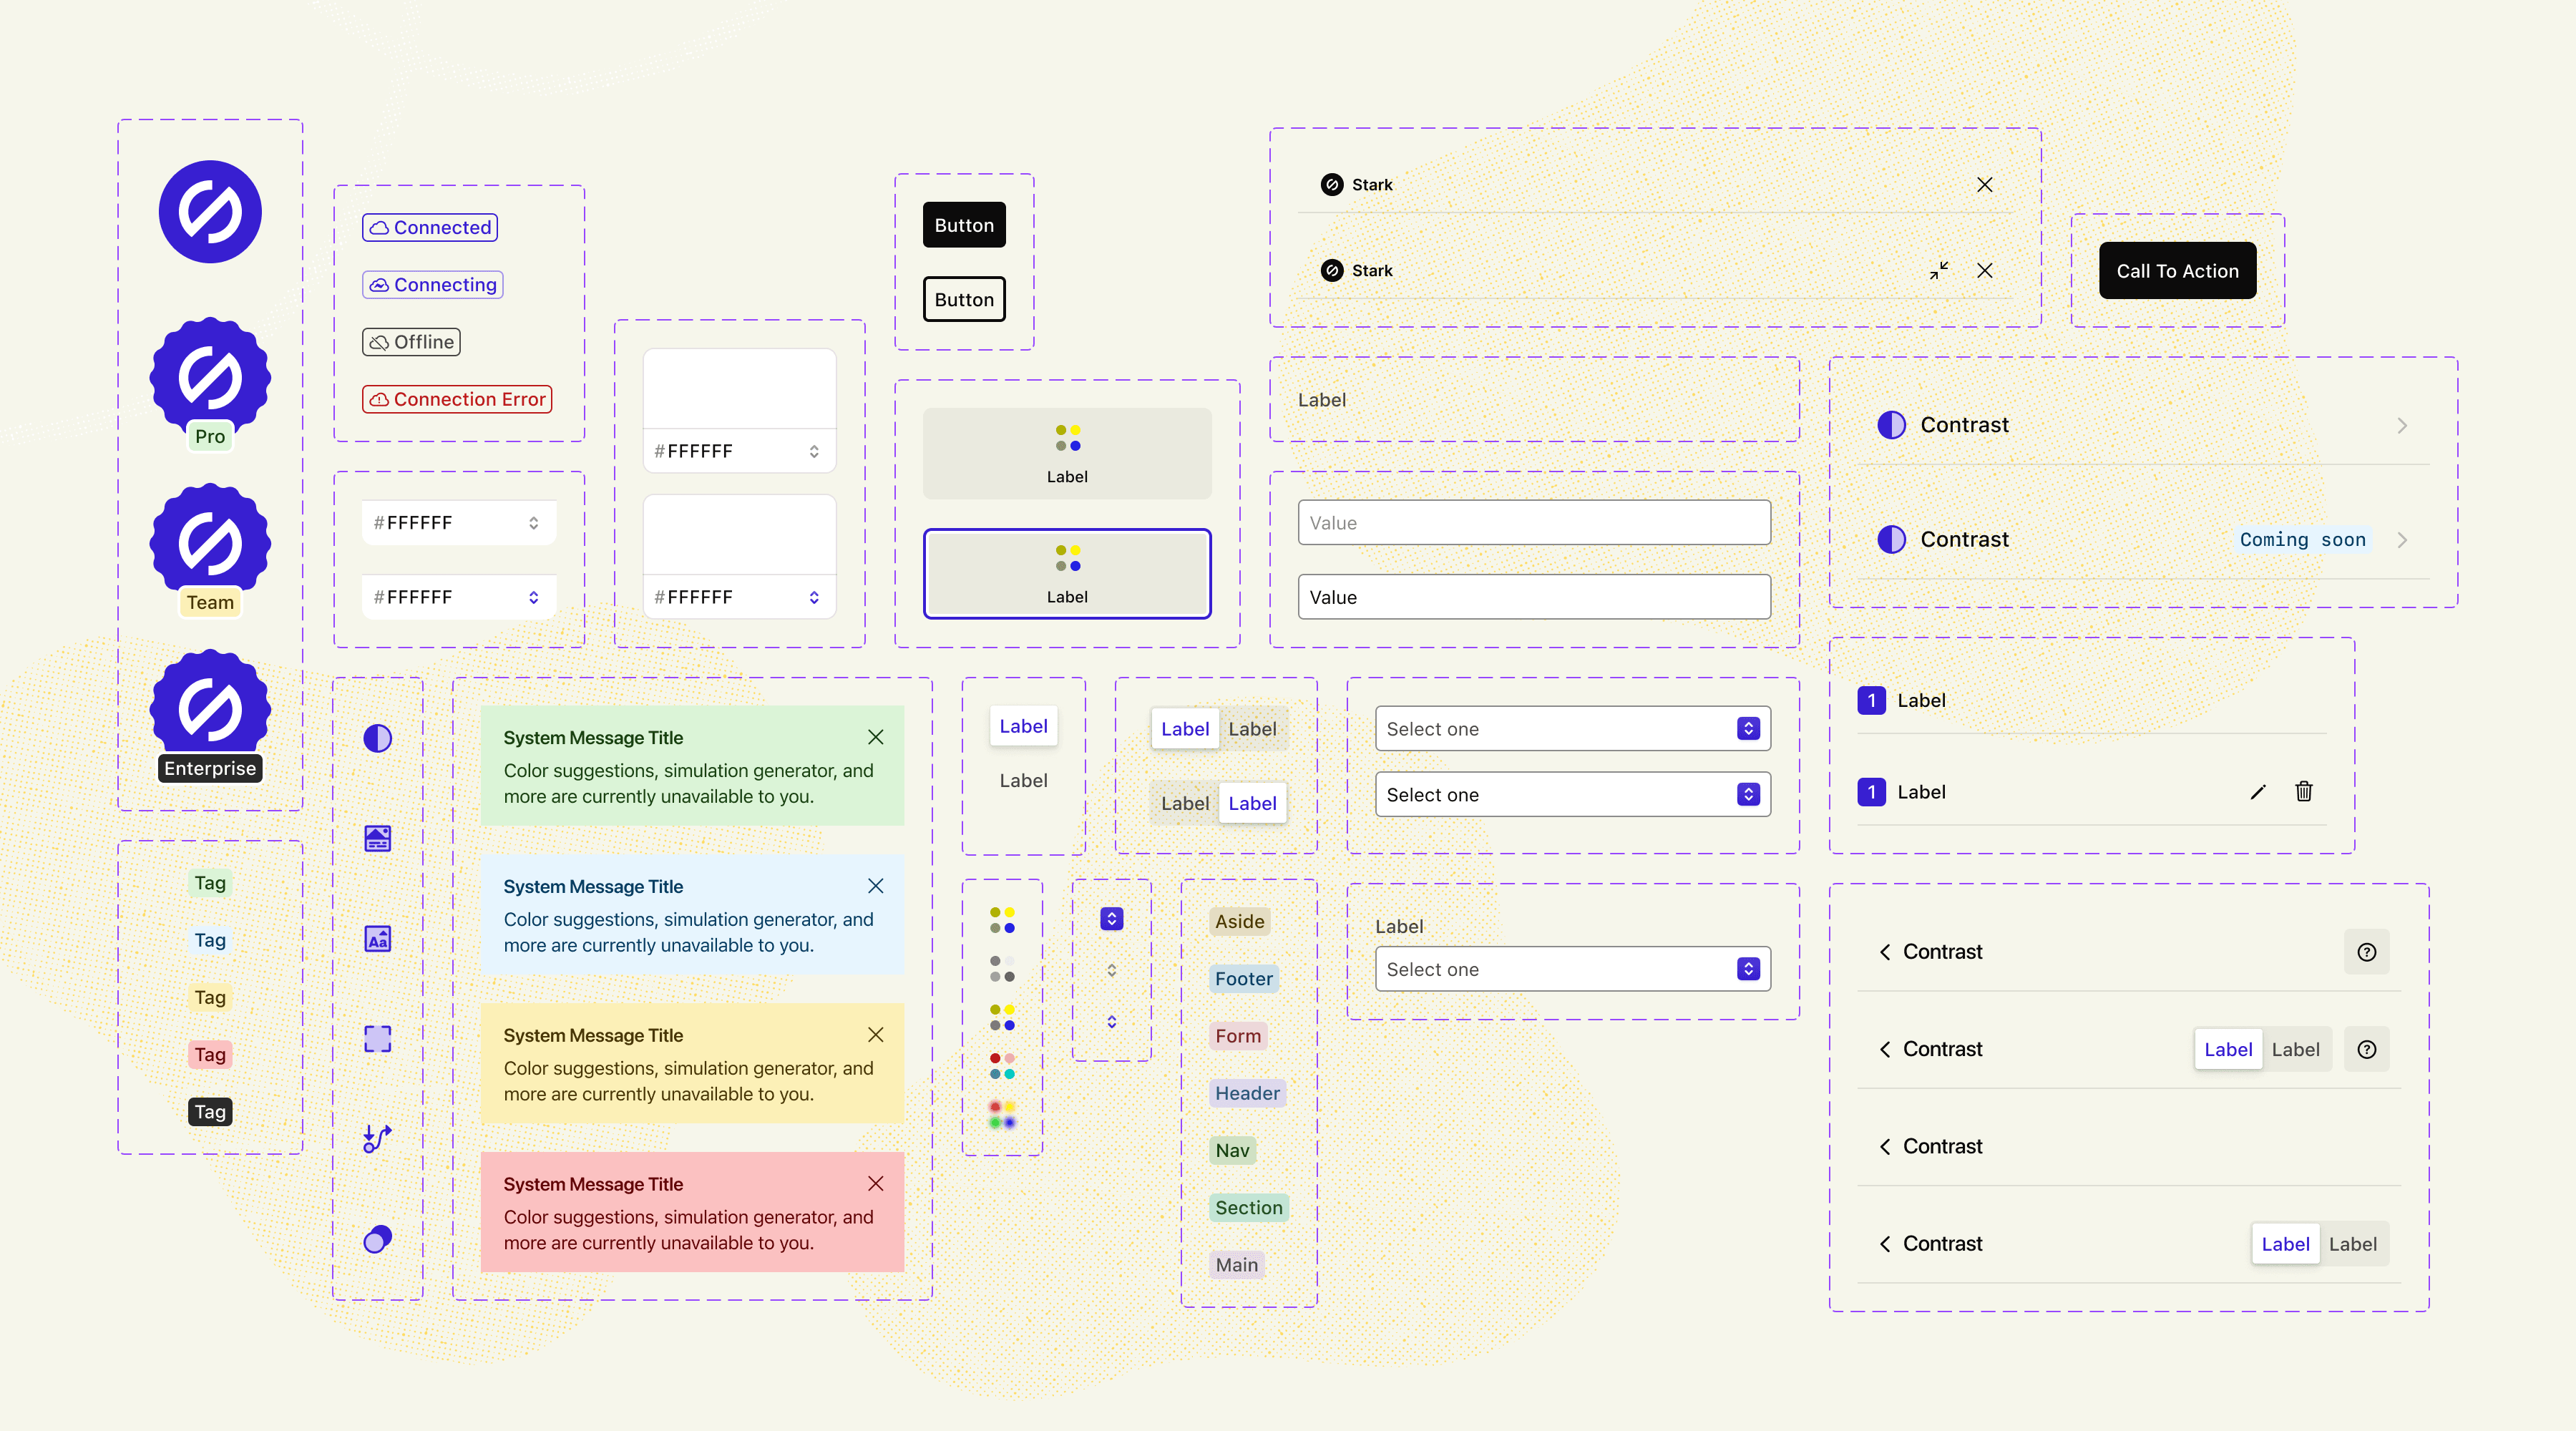Screen dimensions: 2576x1431
Task: Open Select one dropdown under the Label heading
Action: (x=1572, y=969)
